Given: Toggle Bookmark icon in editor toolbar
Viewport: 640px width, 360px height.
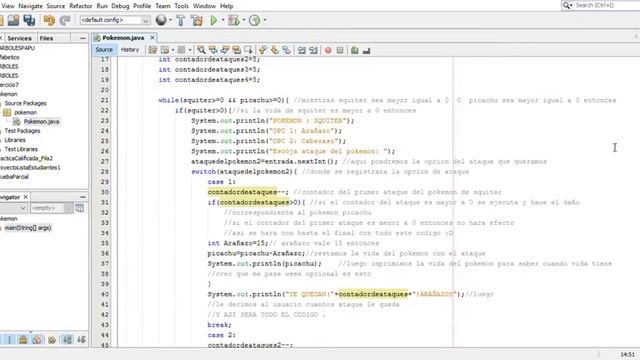Looking at the screenshot, I should coord(287,50).
